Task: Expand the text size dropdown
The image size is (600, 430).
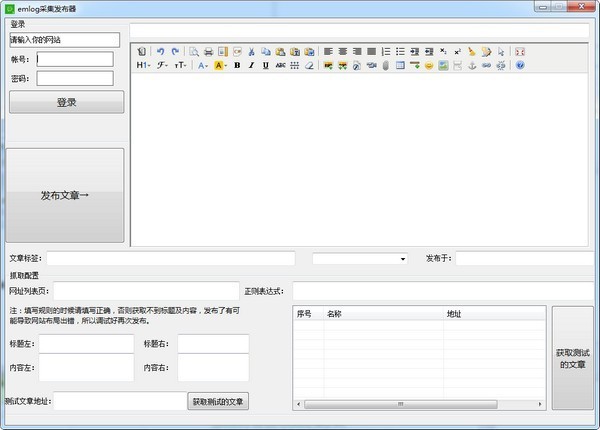Action: 181,65
